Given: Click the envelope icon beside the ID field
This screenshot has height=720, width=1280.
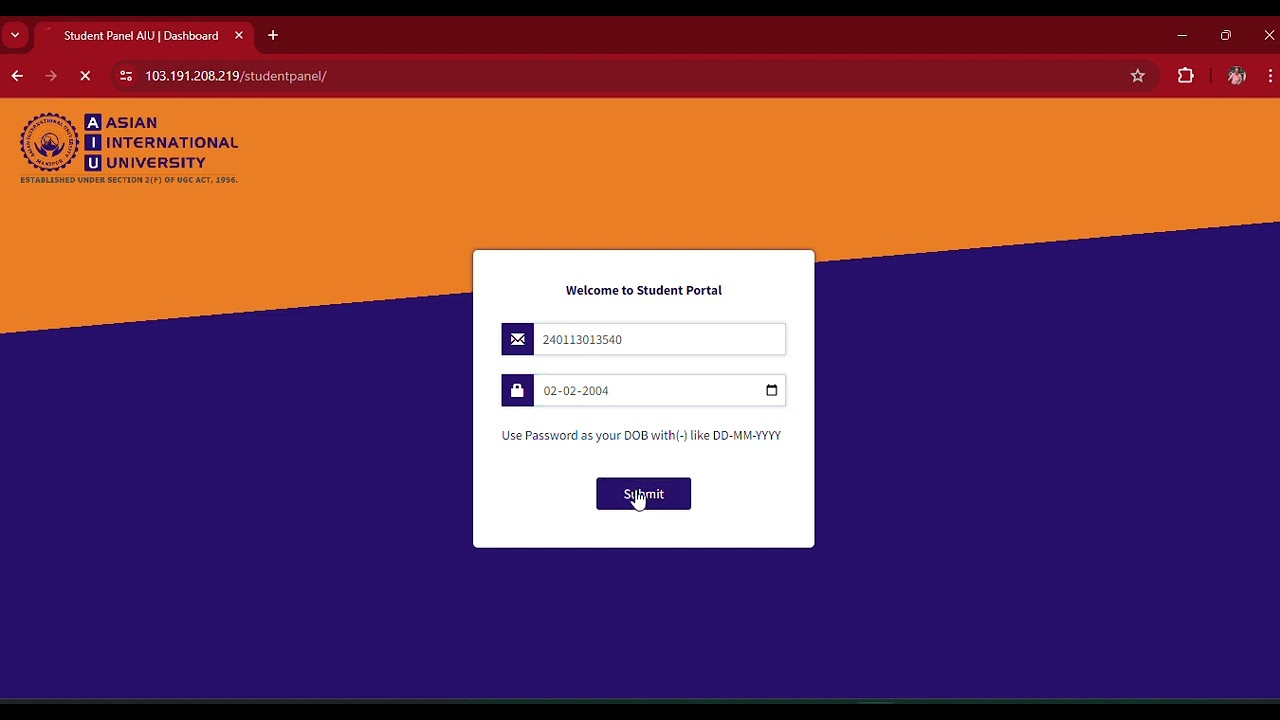Looking at the screenshot, I should (x=518, y=339).
